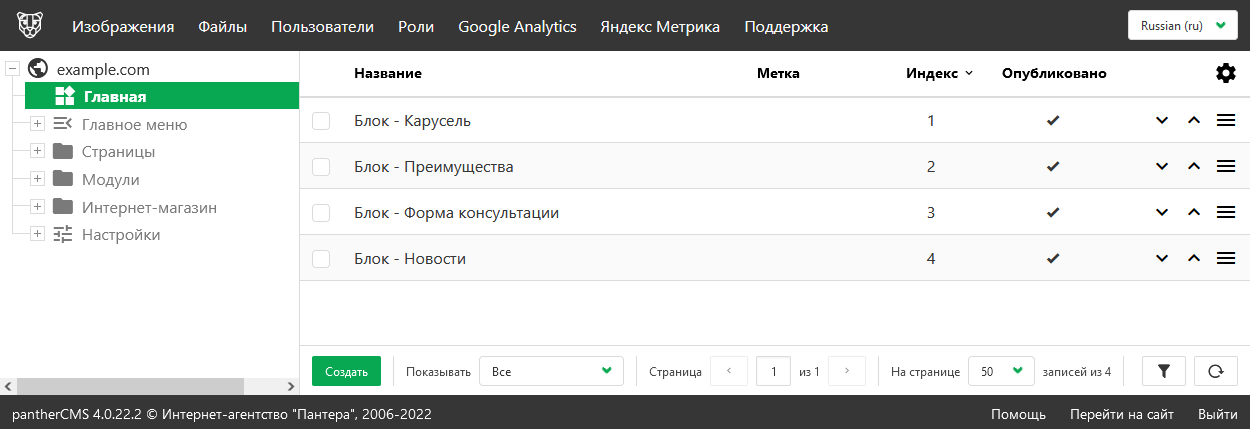Screen dimensions: 1250x429
Task: Open the Яндекс Метрика menu
Action: [x=660, y=27]
